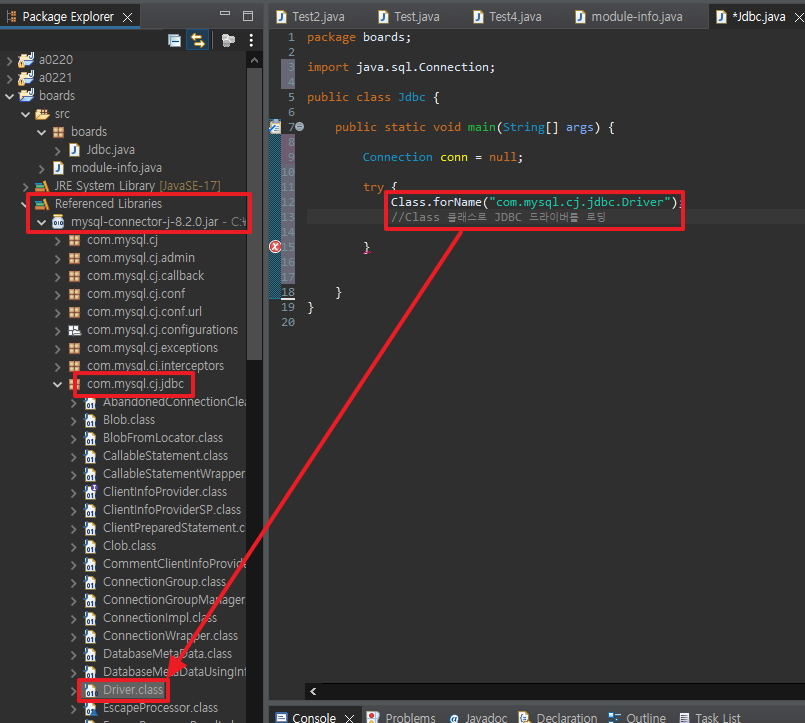Close the *Jdbc.java editor tab
The image size is (805, 723).
click(799, 17)
